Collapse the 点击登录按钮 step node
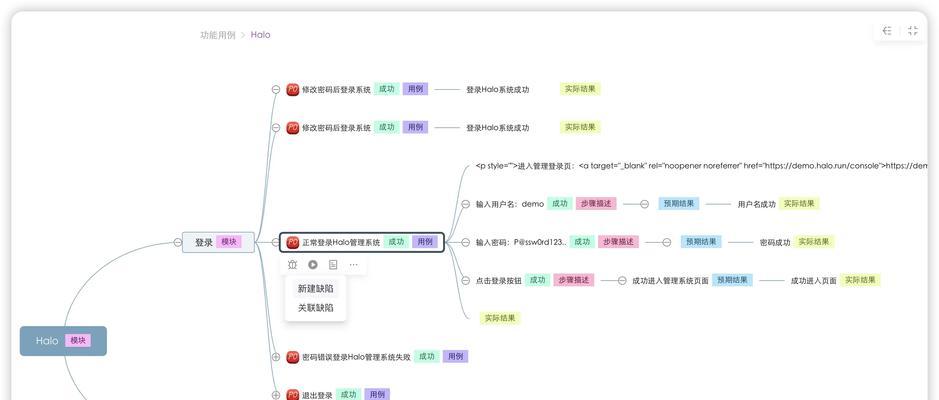Screen dimensions: 939x400 465,280
